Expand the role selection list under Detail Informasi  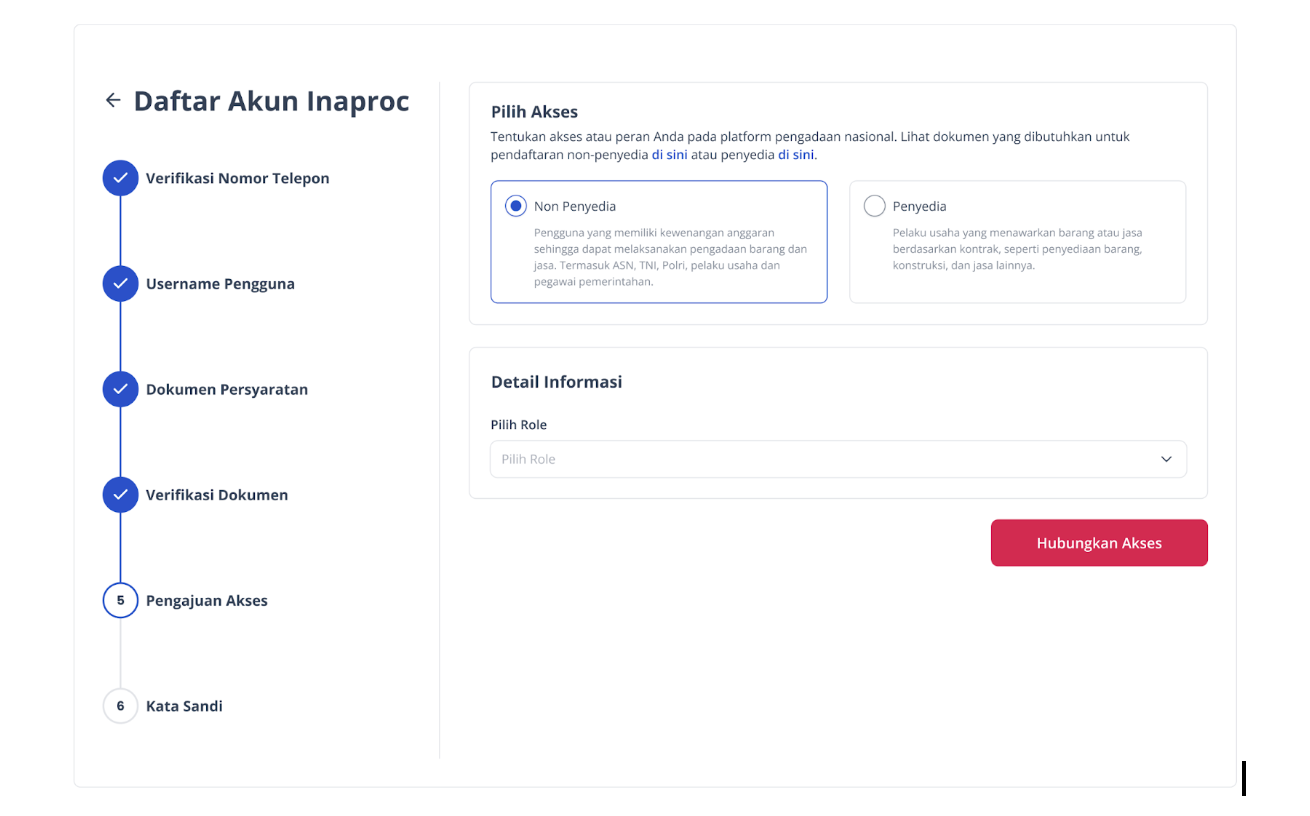838,459
